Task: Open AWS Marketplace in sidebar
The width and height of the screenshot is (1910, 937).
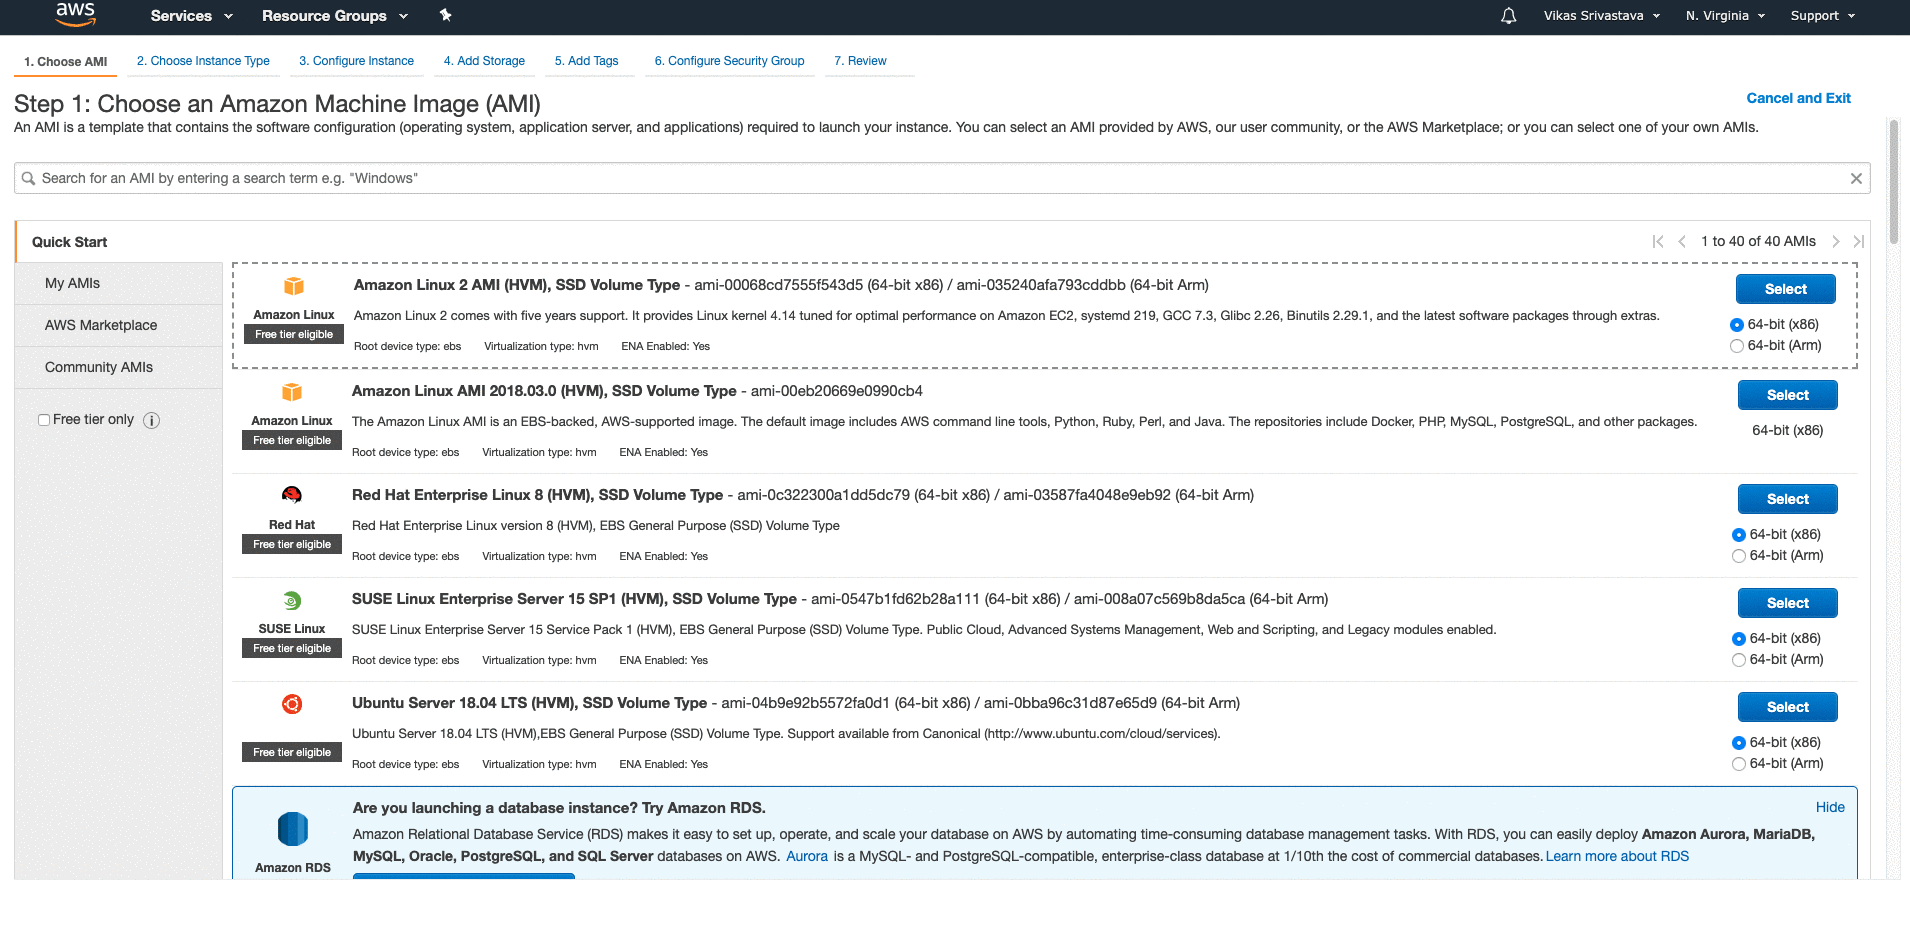Action: (119, 326)
